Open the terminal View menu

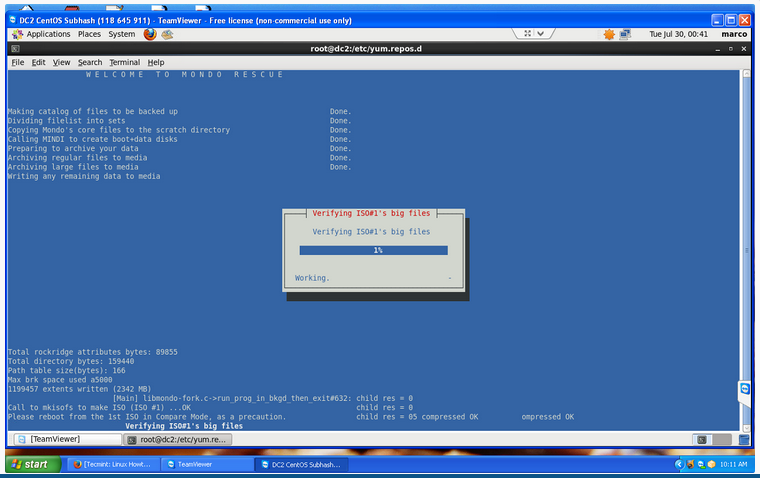pos(61,62)
